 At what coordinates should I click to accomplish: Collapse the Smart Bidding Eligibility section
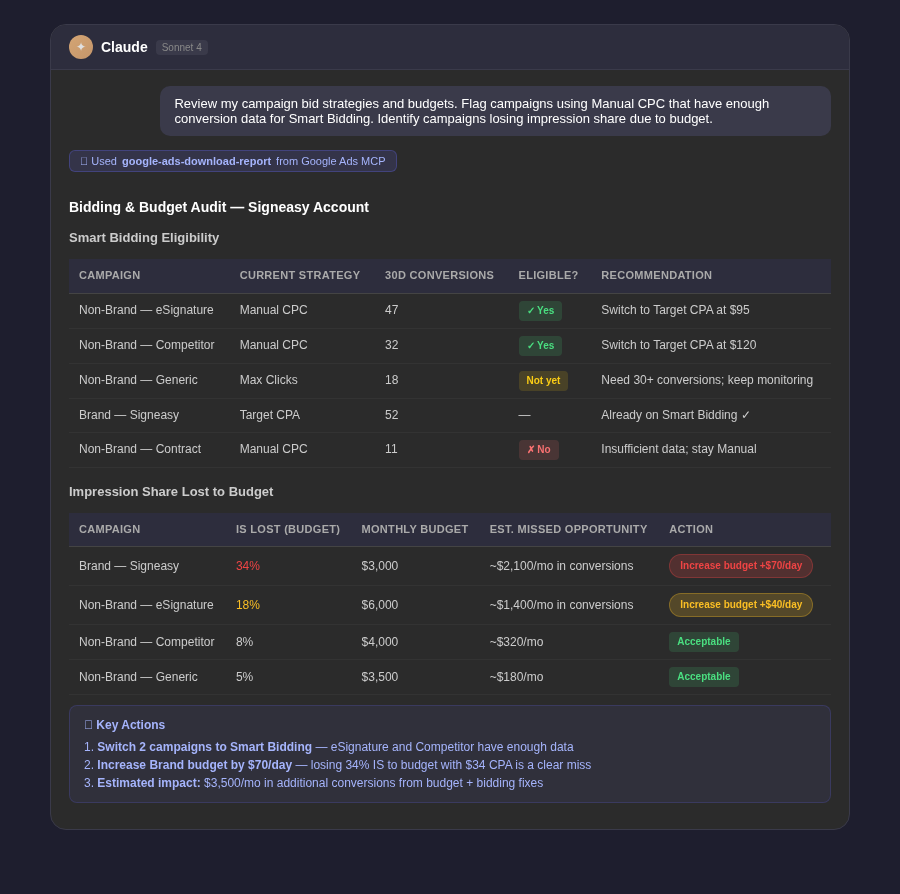(x=143, y=238)
